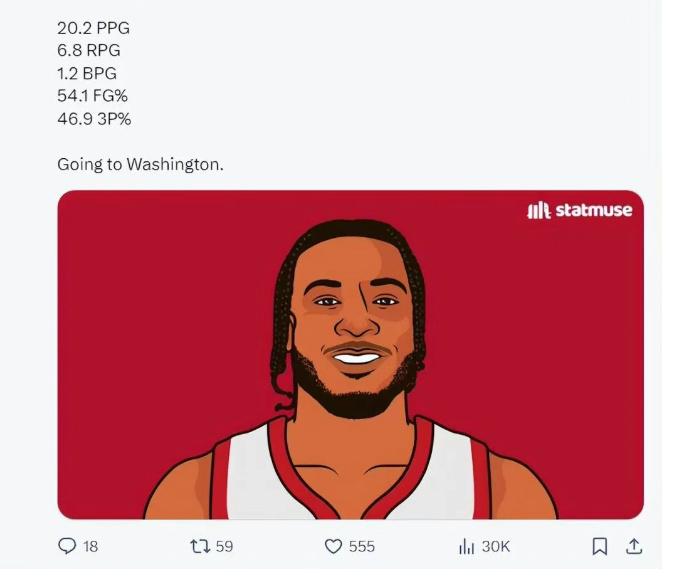The height and width of the screenshot is (577, 674).
Task: Open view analytics bar chart icon
Action: 465,546
